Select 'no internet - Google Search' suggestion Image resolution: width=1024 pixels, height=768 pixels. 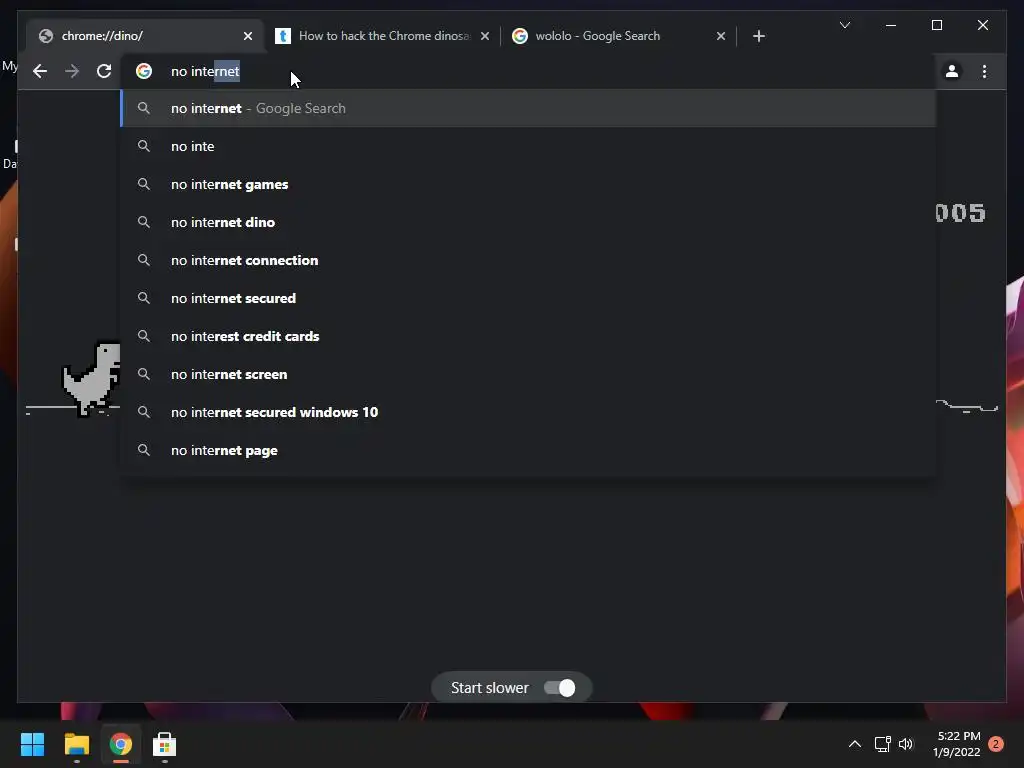[528, 108]
